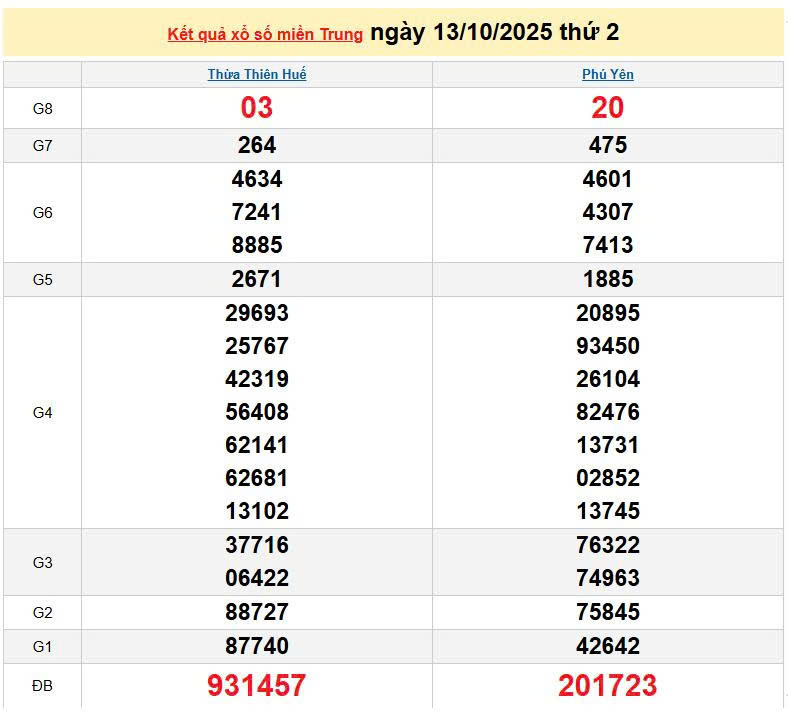Select the G4 number 82476
788x712 pixels.
click(607, 412)
